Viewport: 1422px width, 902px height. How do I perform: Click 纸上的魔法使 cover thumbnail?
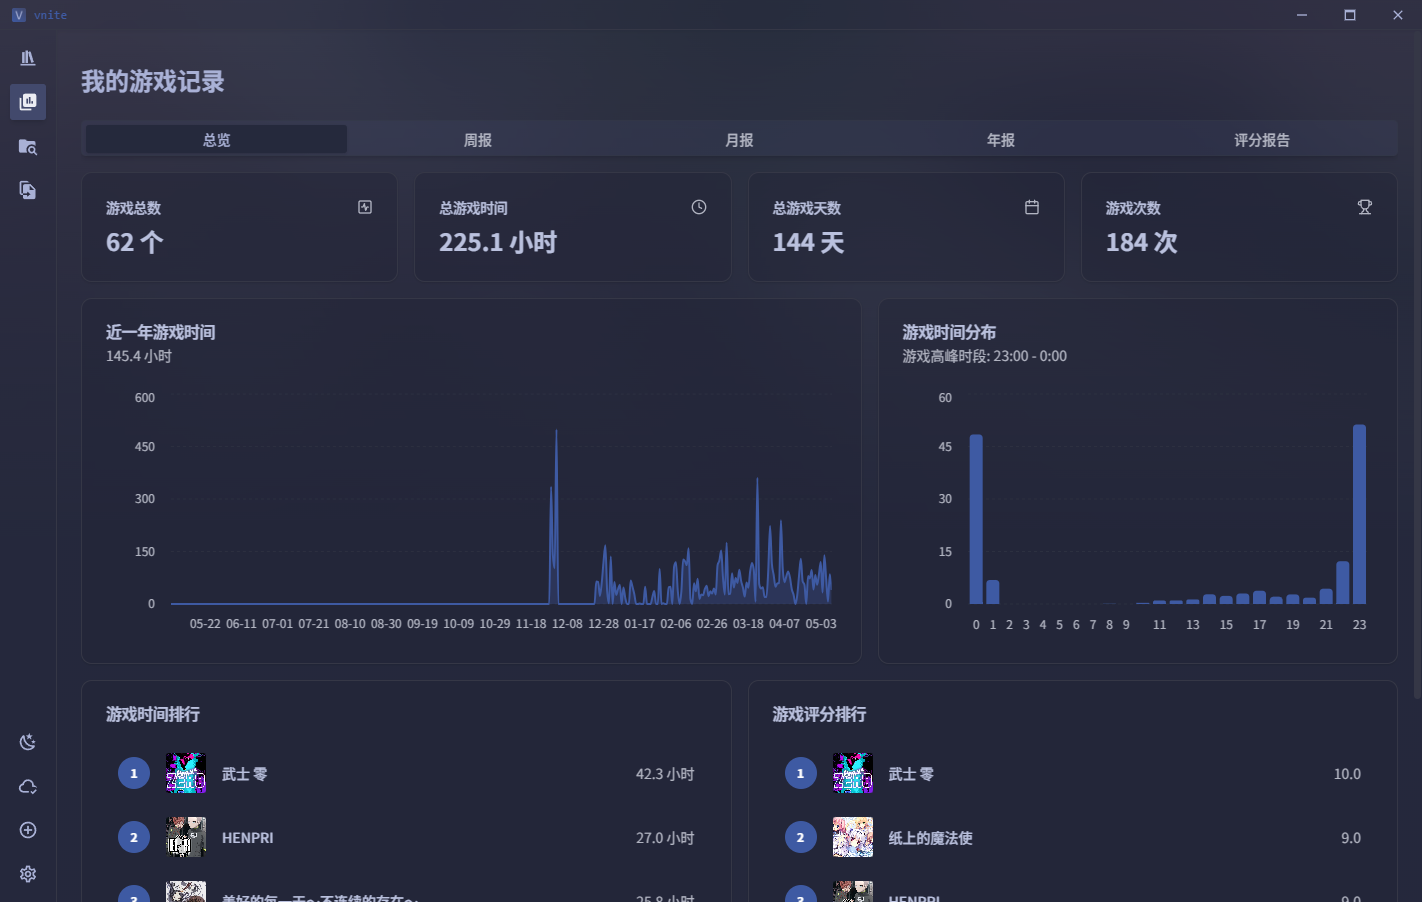pyautogui.click(x=853, y=837)
